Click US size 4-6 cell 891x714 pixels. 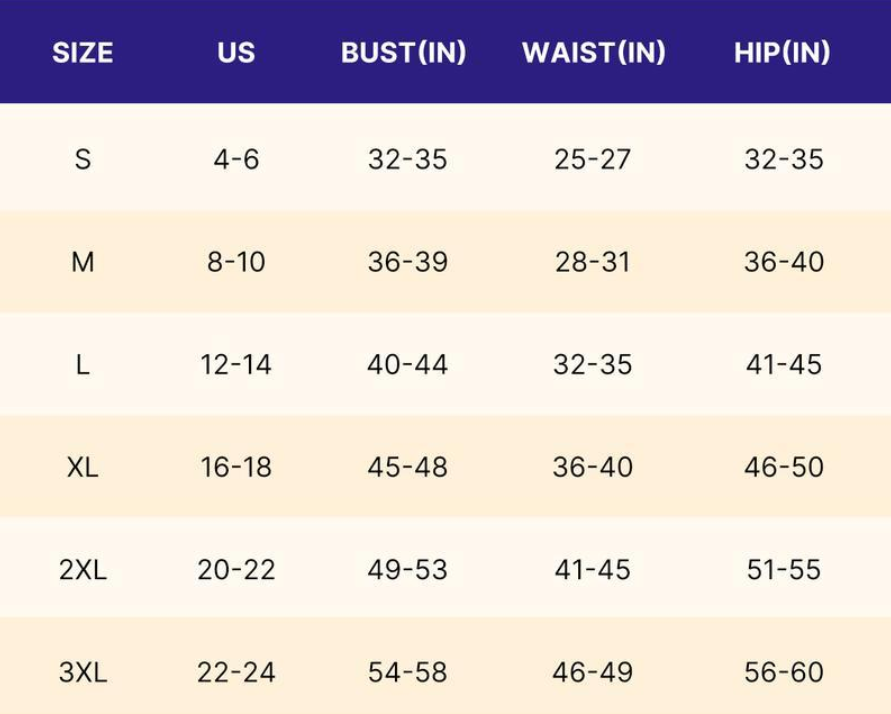coord(236,159)
